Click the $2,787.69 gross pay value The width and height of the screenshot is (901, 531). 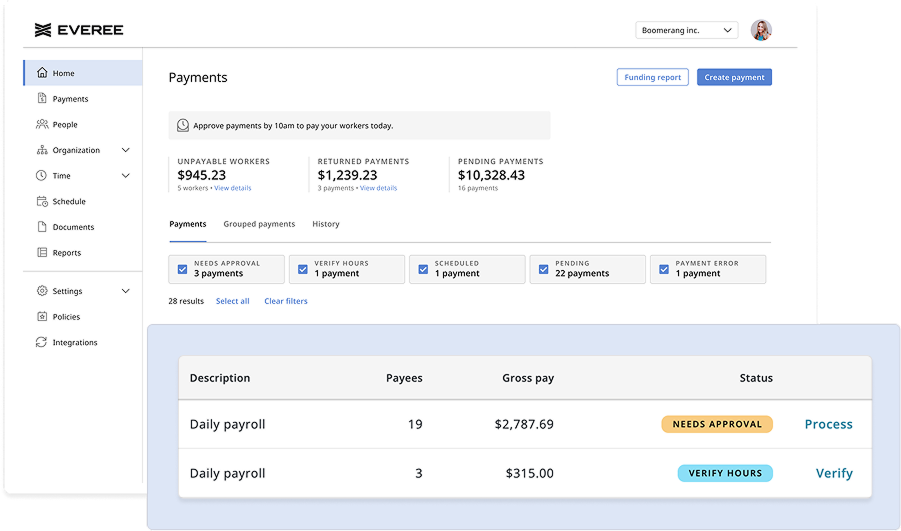[524, 424]
